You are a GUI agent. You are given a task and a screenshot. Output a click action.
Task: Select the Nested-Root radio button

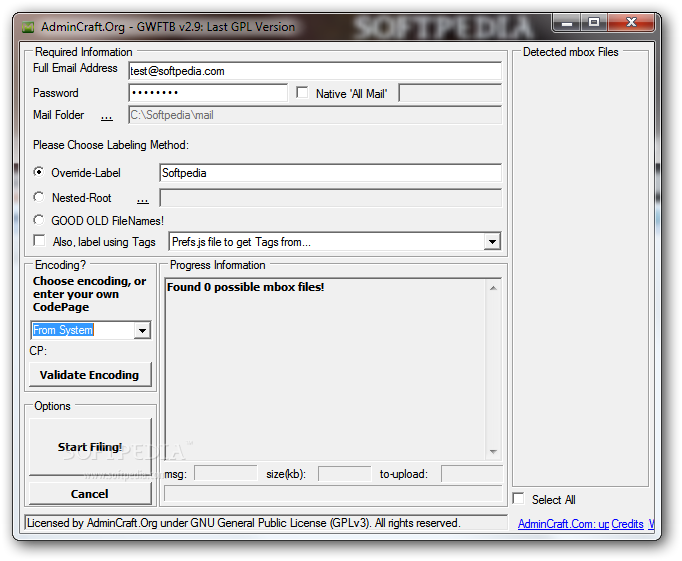(39, 197)
